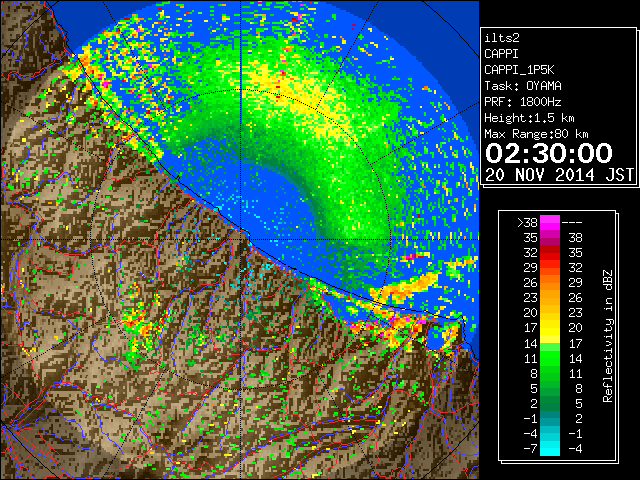The height and width of the screenshot is (480, 640).
Task: Click the magenta >38 dBZ legend swatch
Action: [550, 222]
